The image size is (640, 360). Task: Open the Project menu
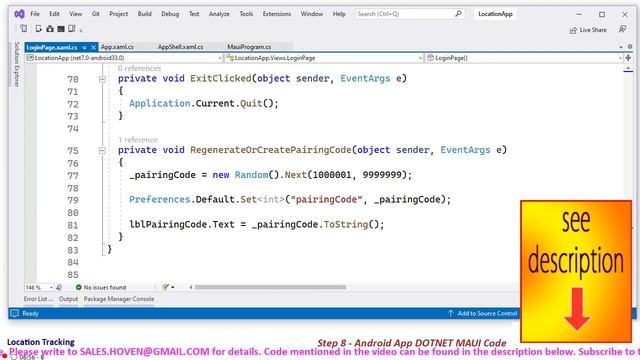click(x=118, y=14)
